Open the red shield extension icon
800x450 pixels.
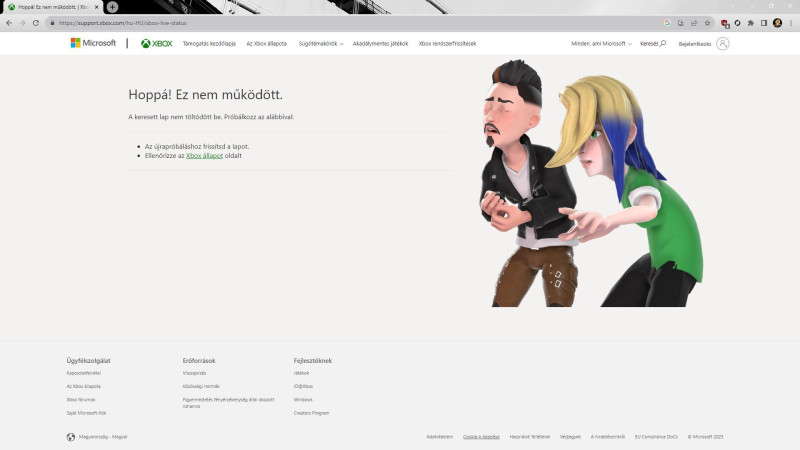coord(724,23)
